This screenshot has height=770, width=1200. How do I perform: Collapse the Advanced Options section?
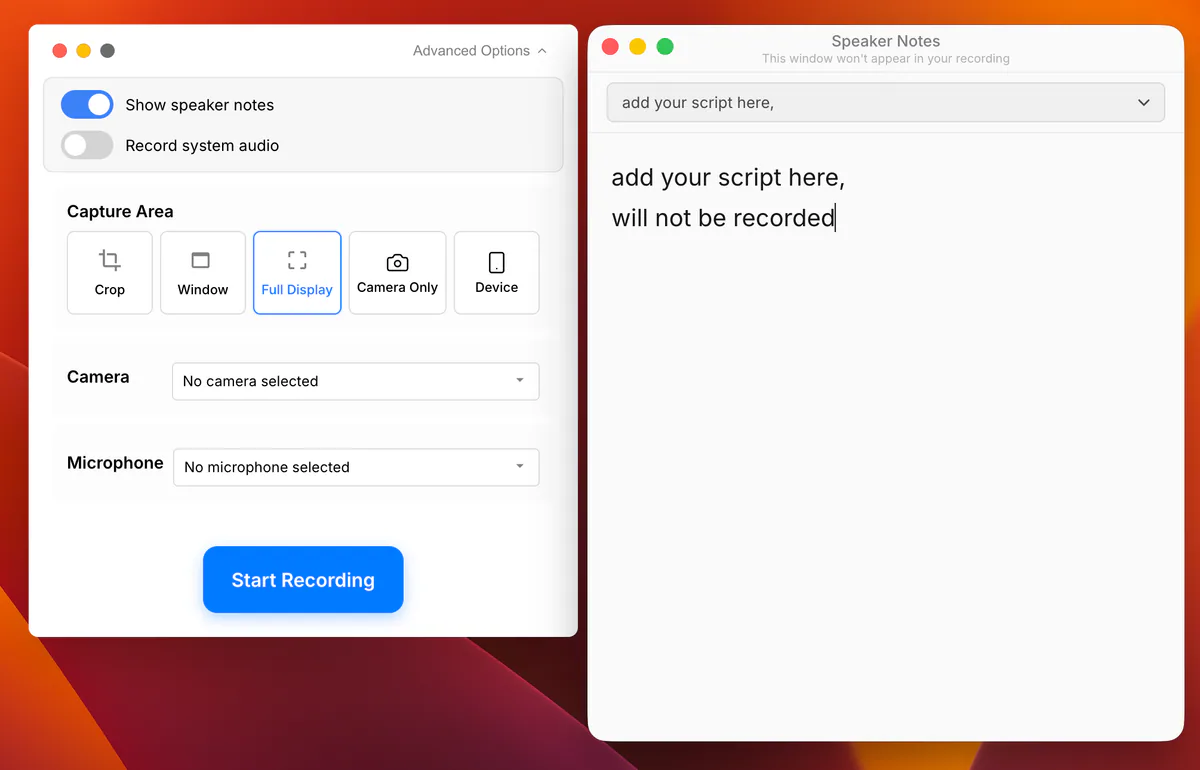[480, 51]
